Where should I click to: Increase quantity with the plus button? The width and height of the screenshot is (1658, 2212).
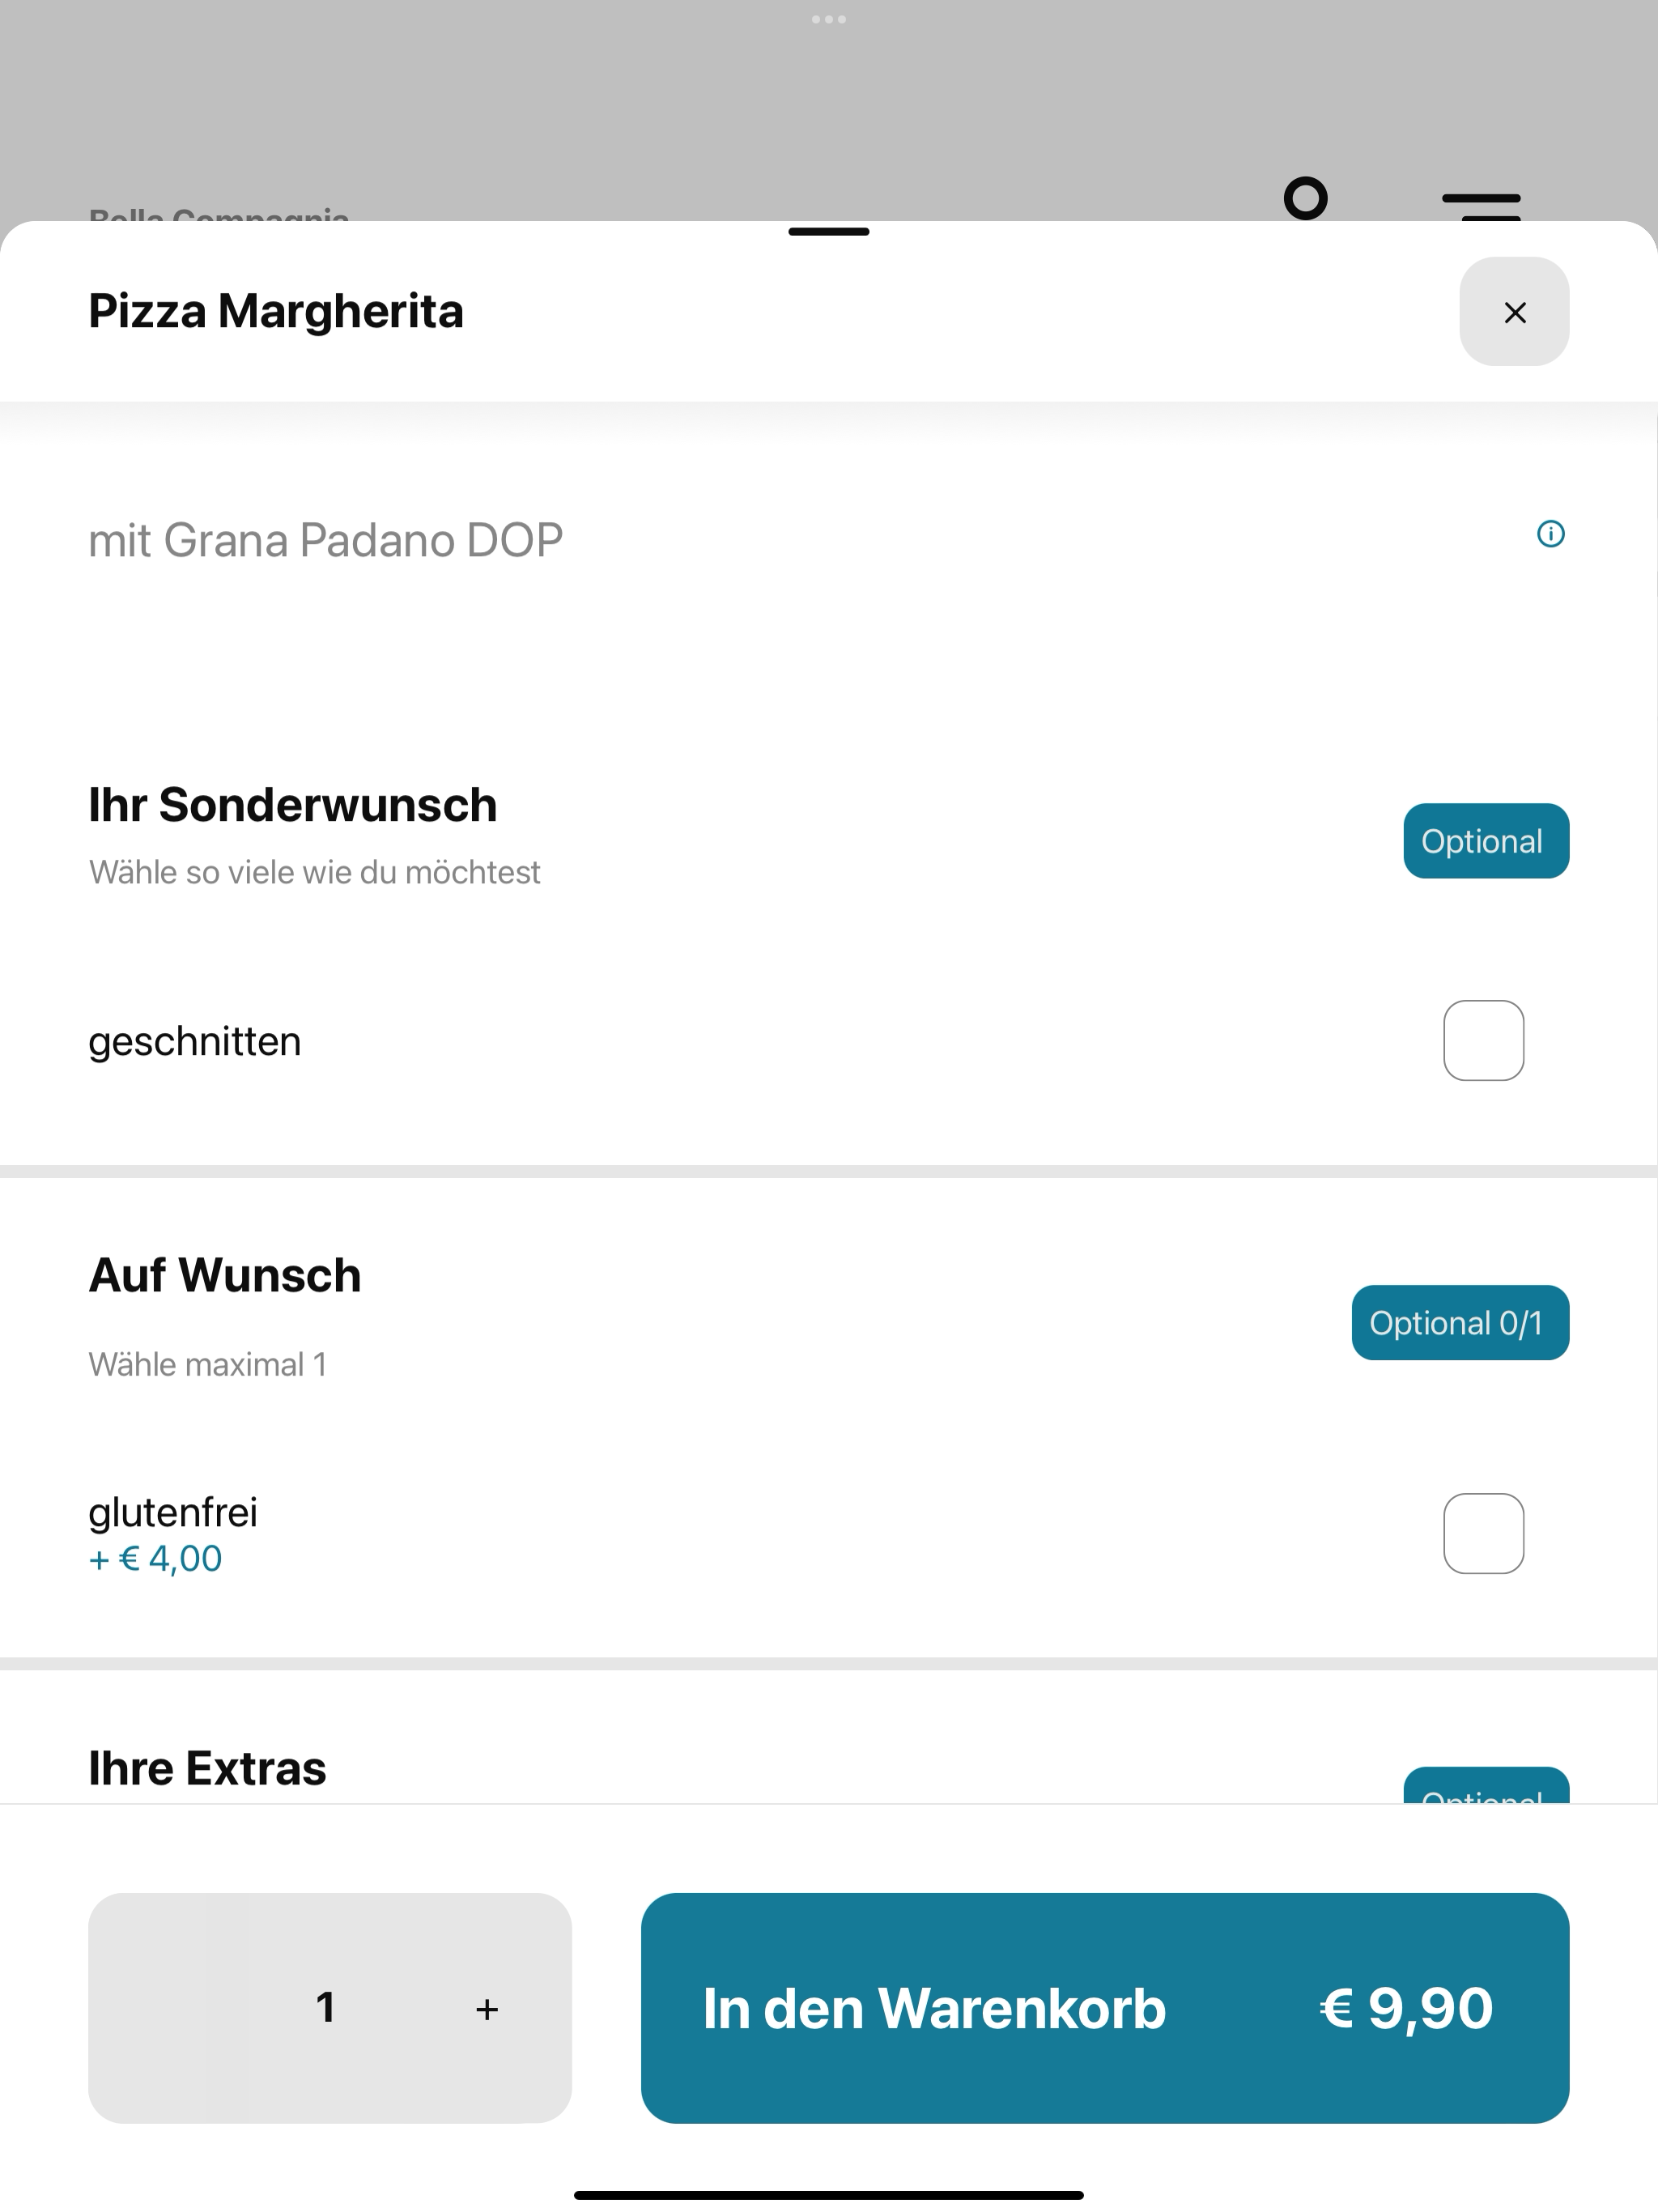[487, 2009]
